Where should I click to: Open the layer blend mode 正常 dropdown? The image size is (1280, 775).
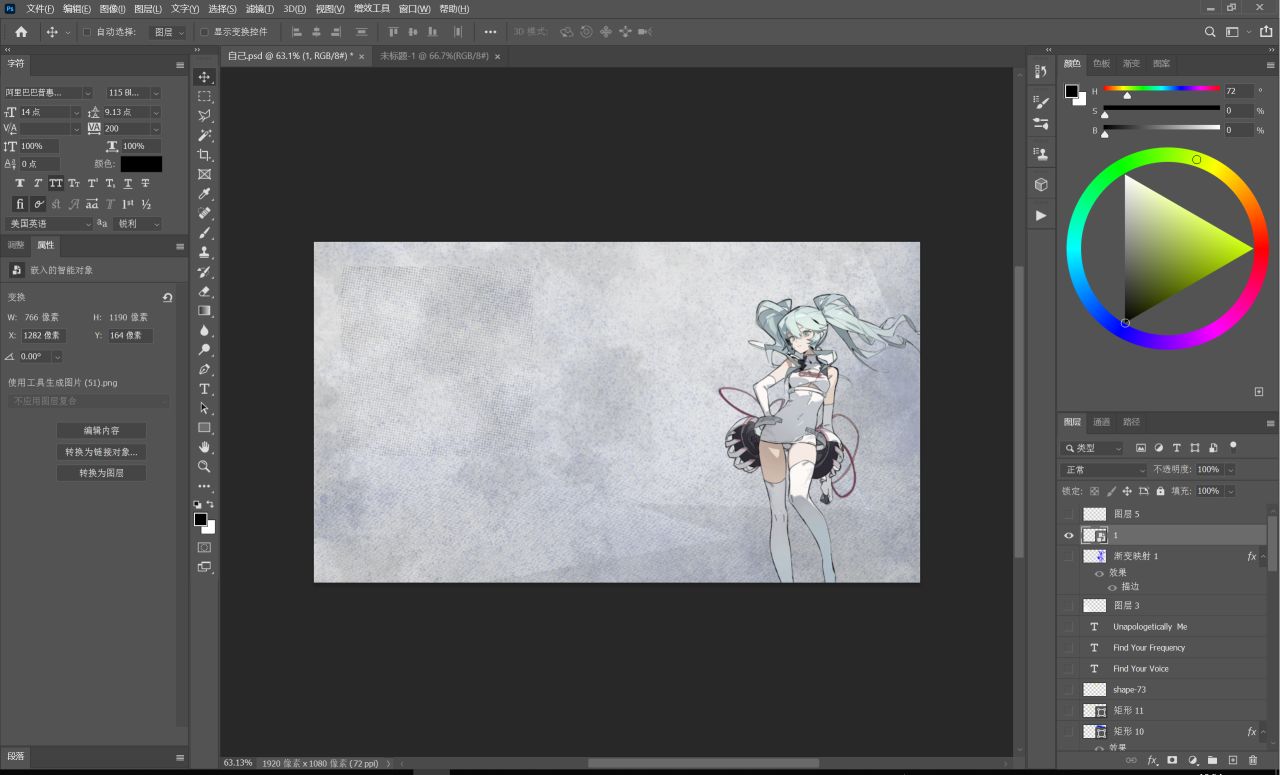1104,470
